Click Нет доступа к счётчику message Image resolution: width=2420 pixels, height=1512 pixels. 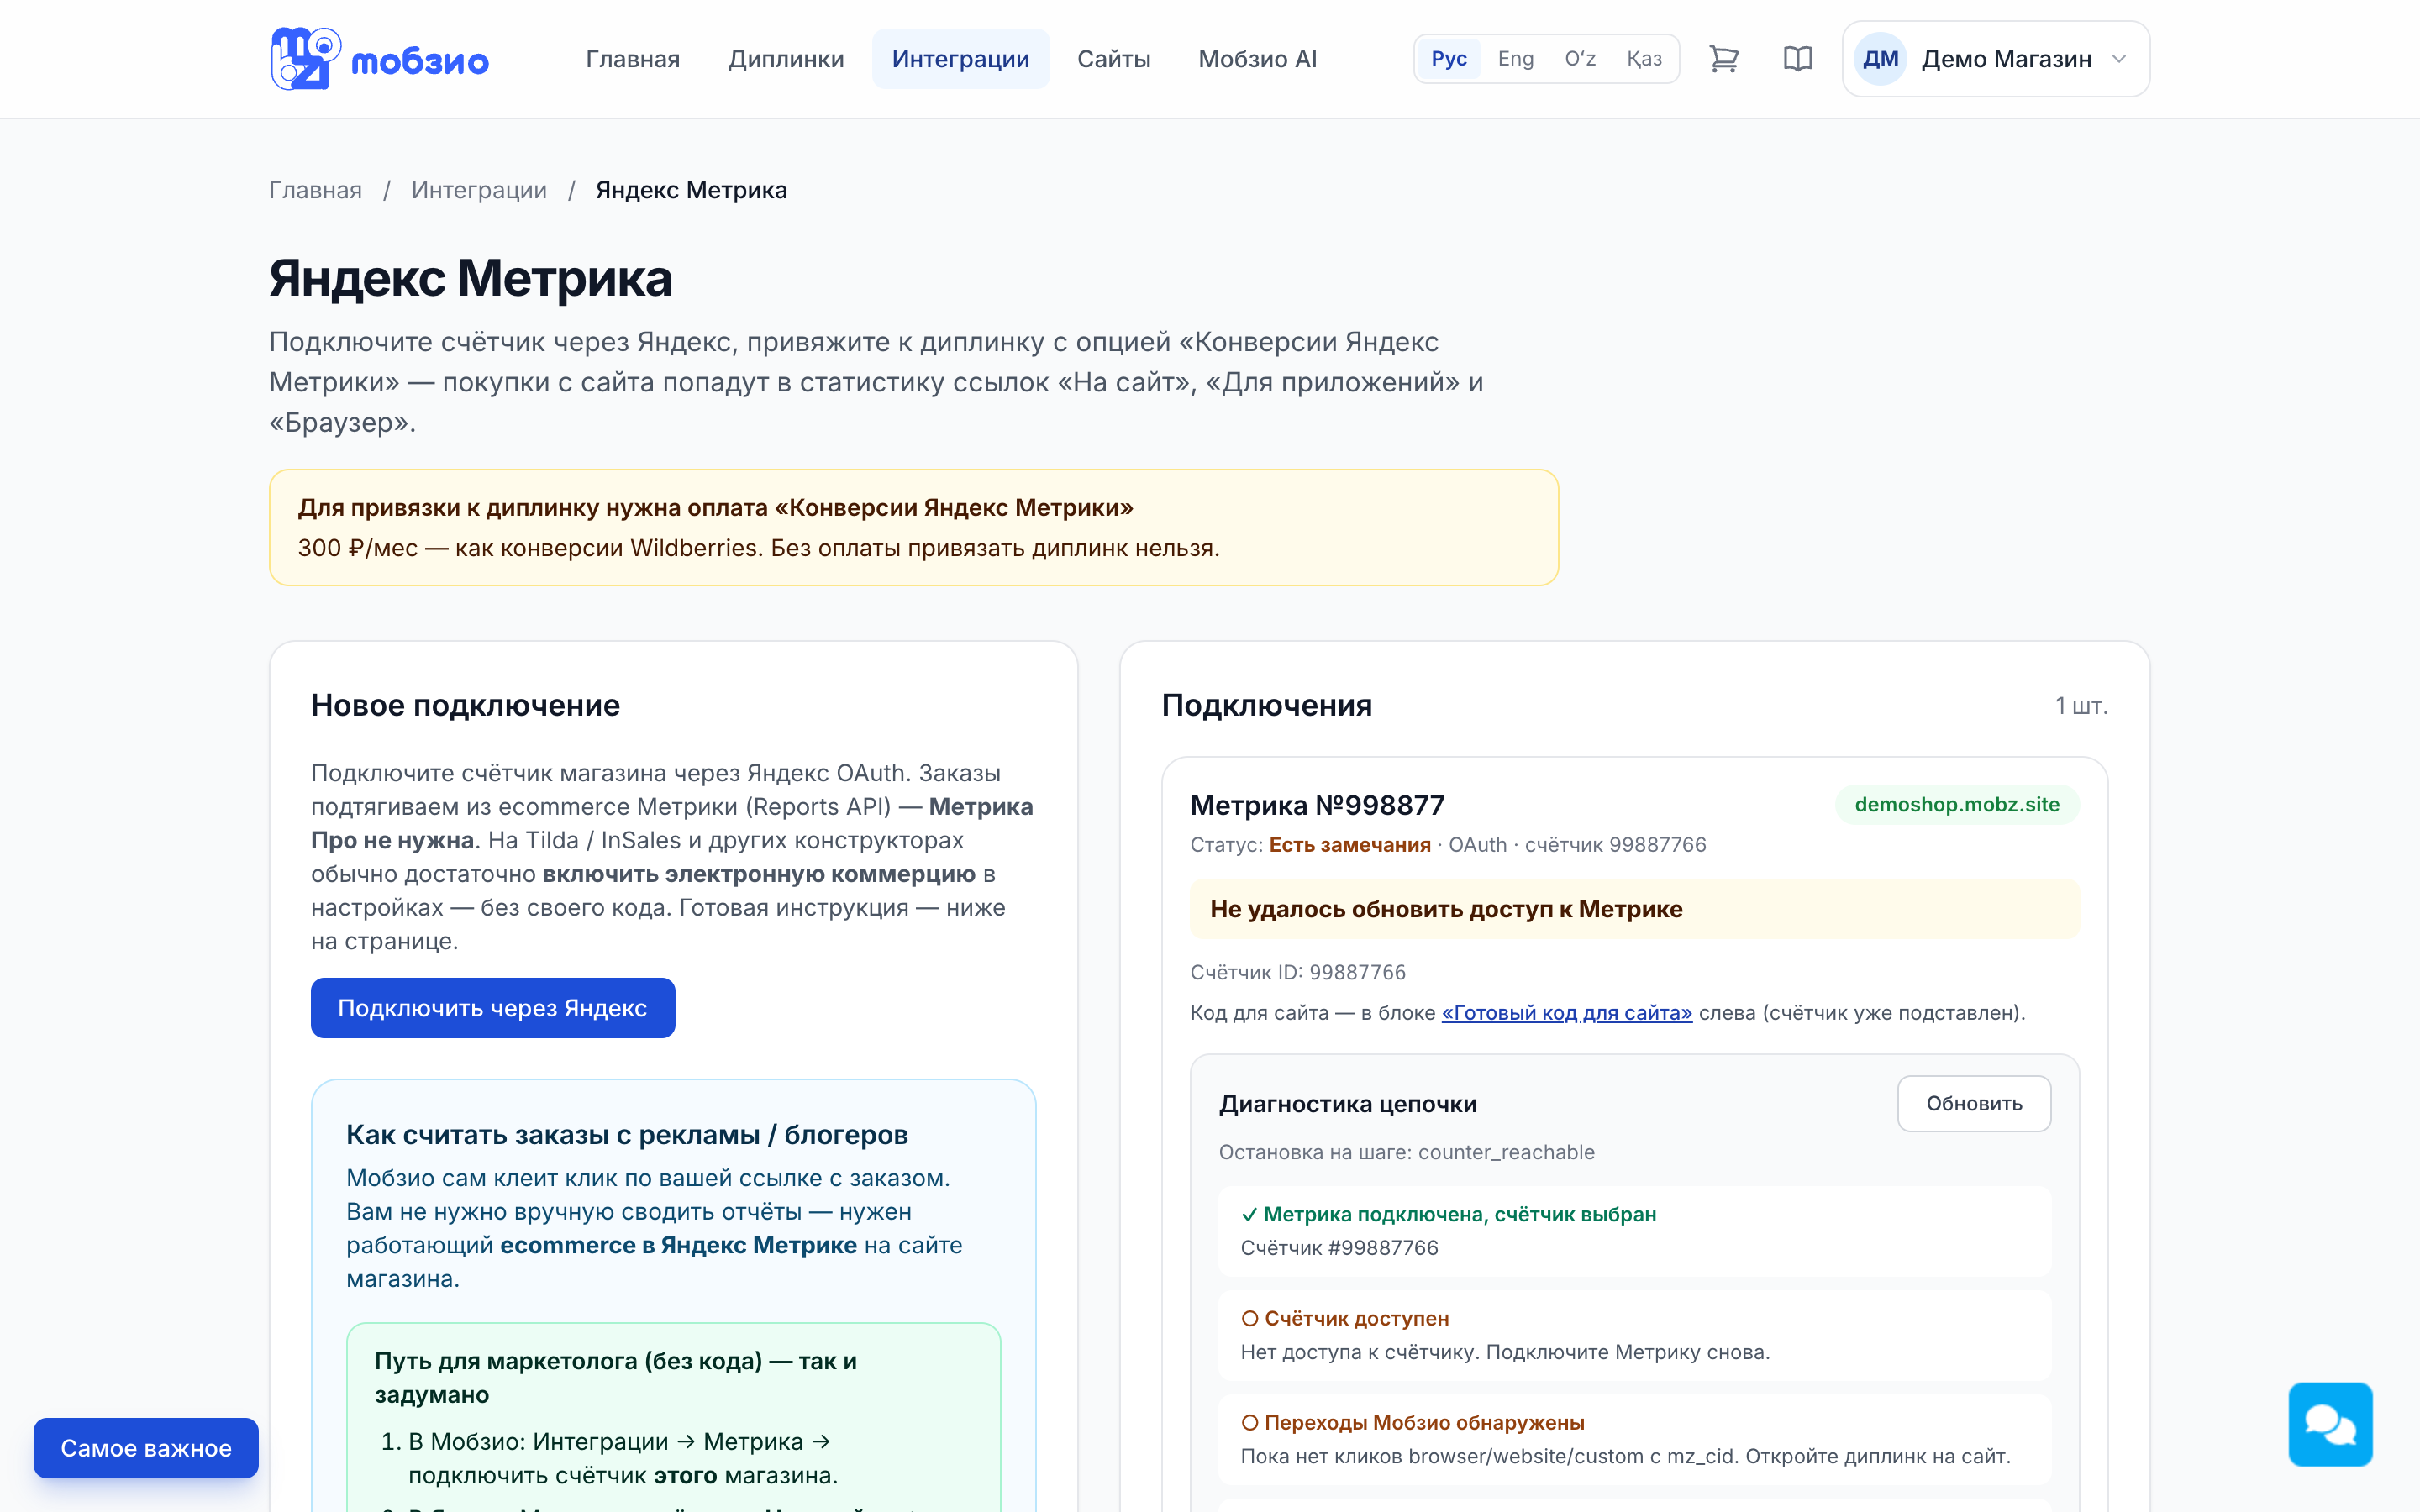pyautogui.click(x=1505, y=1352)
